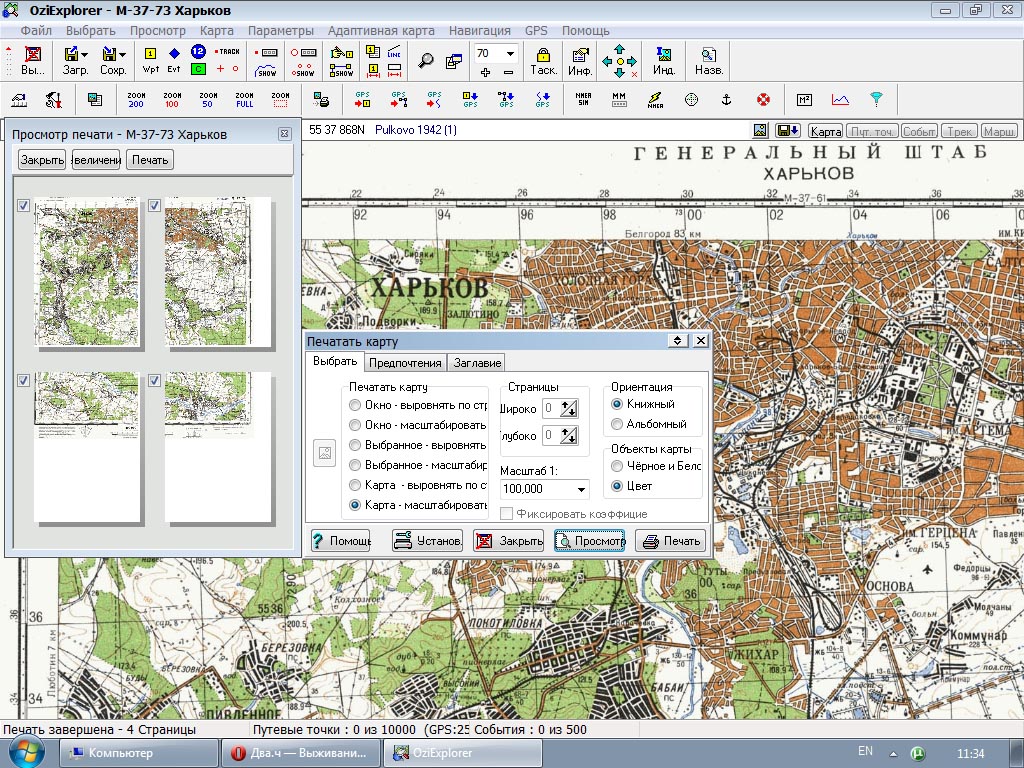The width and height of the screenshot is (1024, 768).
Task: Open map info with the Инф. icon
Action: 580,61
